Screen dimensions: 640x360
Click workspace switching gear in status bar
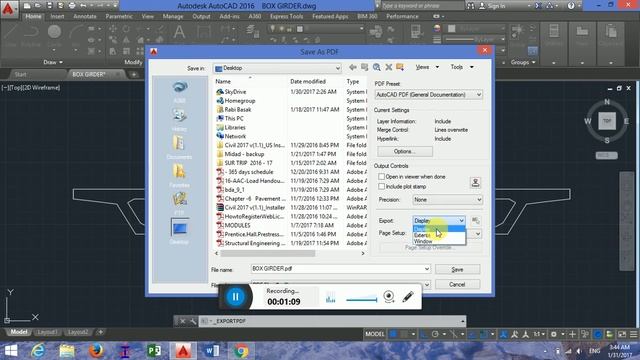click(x=554, y=334)
